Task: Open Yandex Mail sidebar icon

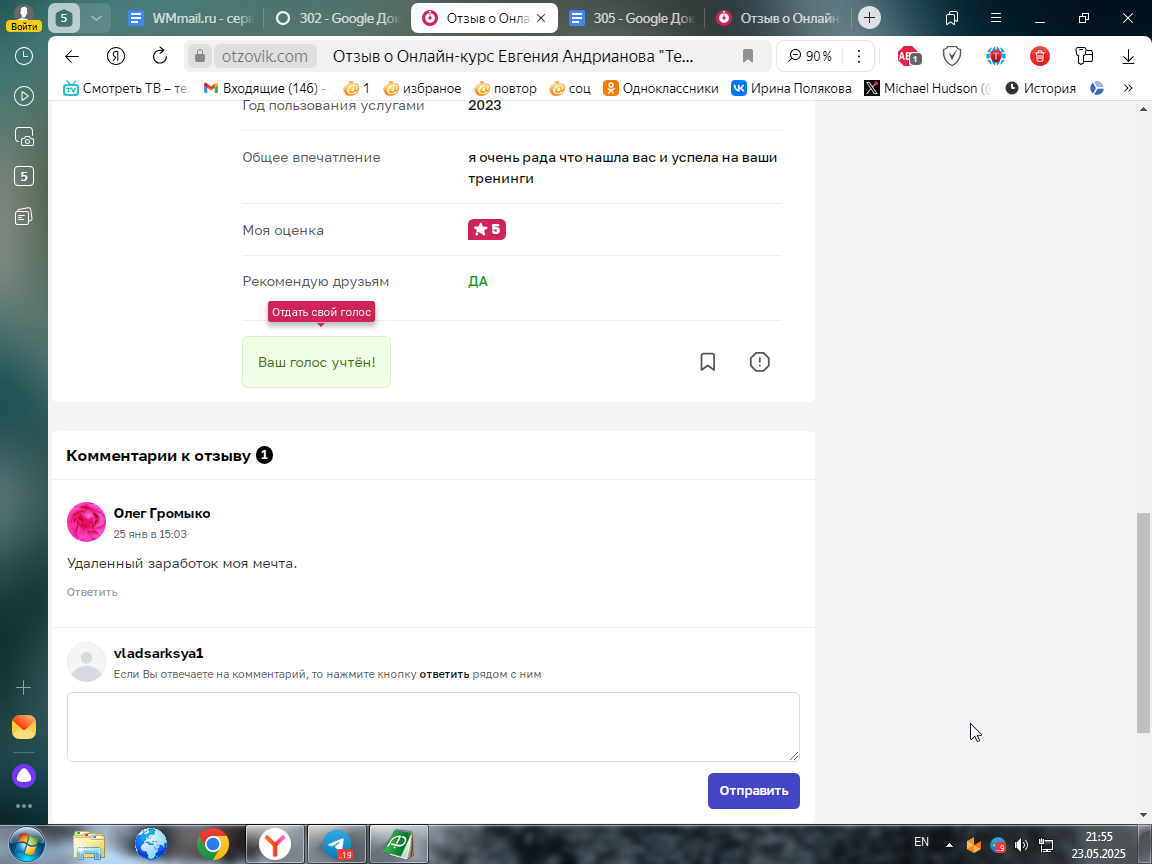Action: click(x=24, y=727)
